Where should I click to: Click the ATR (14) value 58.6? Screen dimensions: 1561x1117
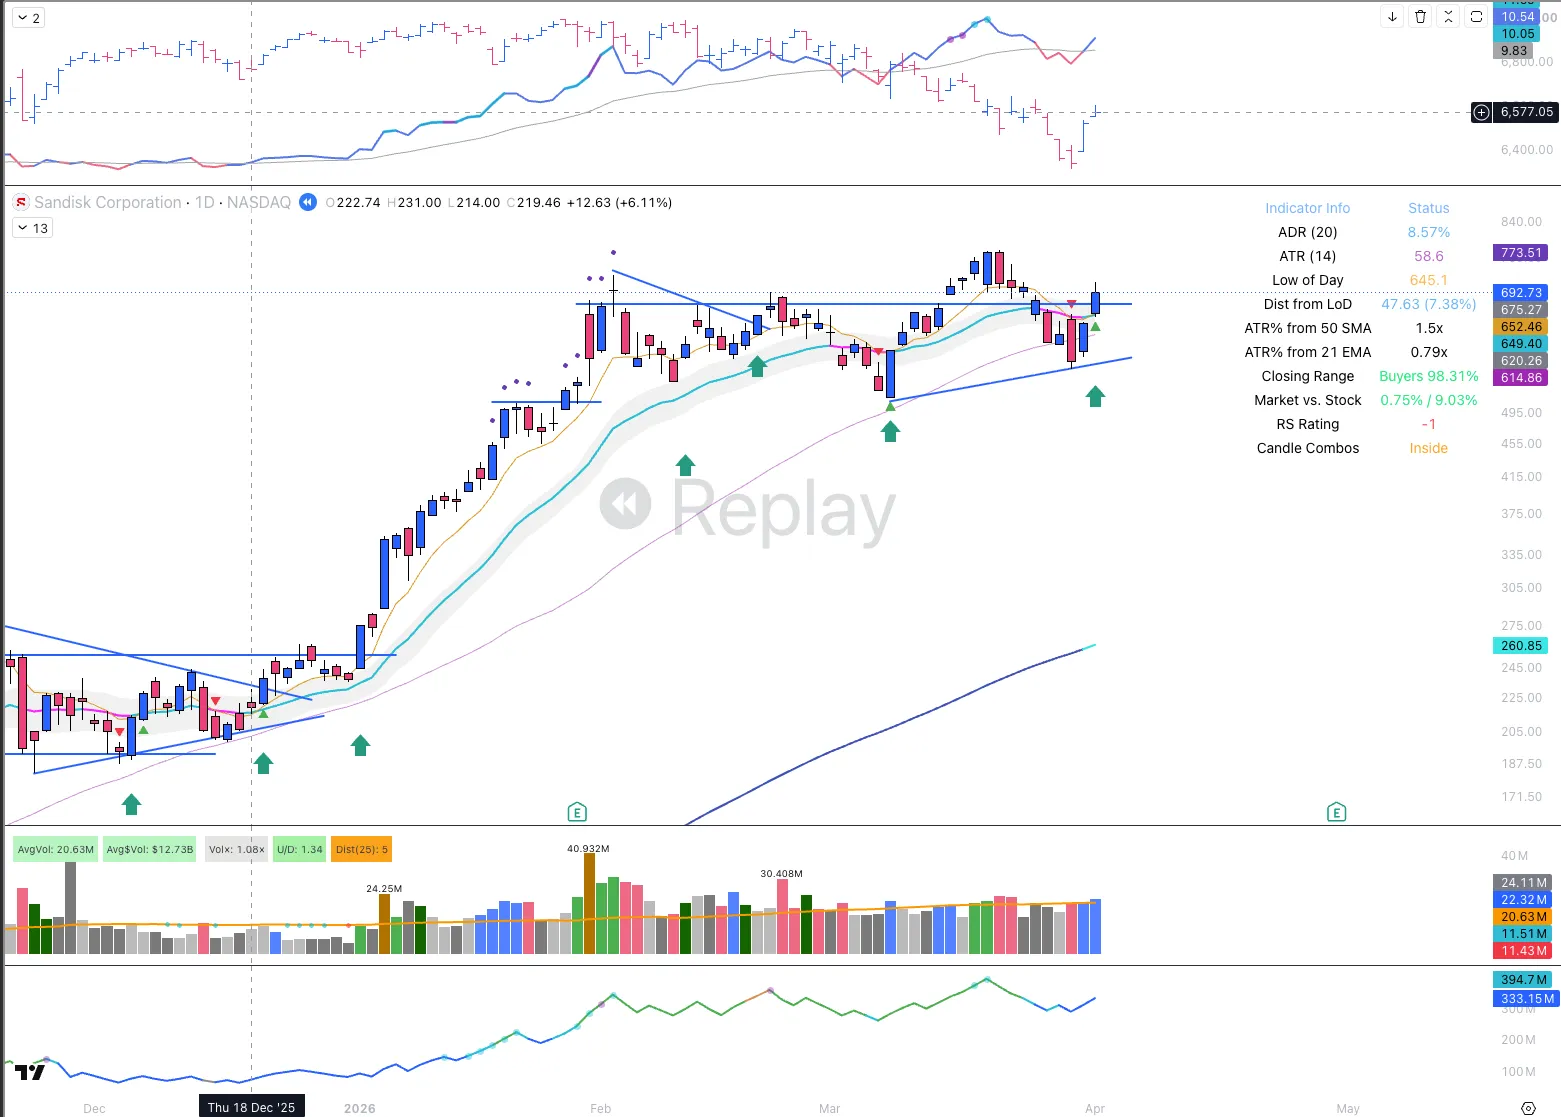point(1428,256)
